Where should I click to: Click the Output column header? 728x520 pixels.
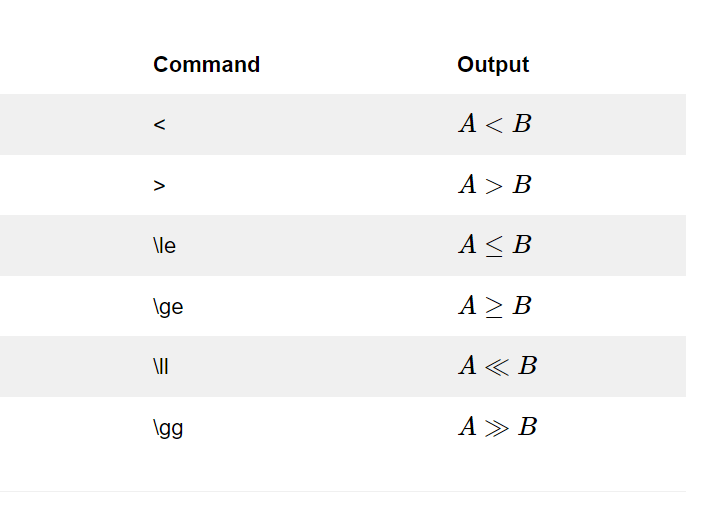[x=493, y=65]
